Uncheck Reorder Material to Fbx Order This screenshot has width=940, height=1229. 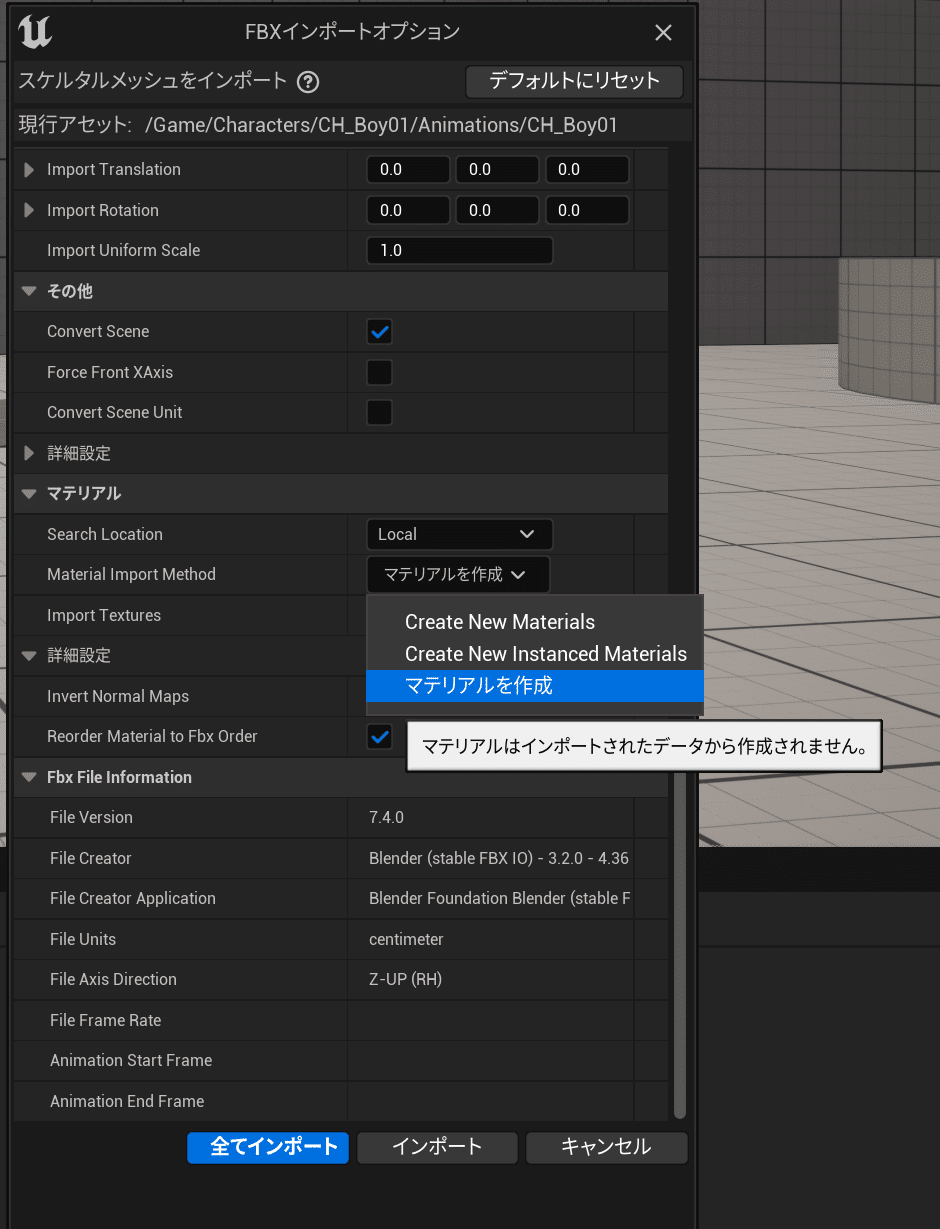point(379,736)
